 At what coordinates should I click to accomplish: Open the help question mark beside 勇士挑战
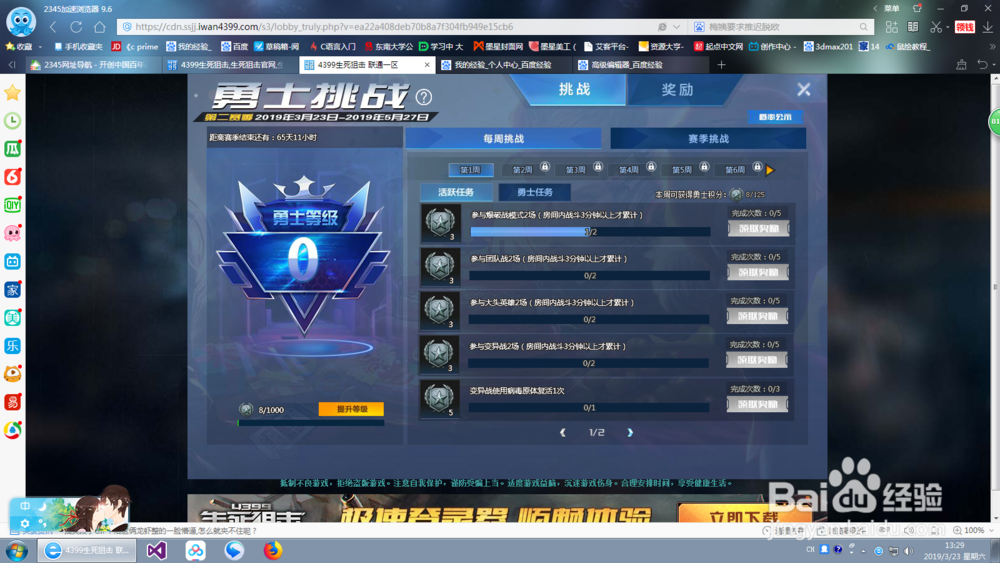pyautogui.click(x=423, y=97)
